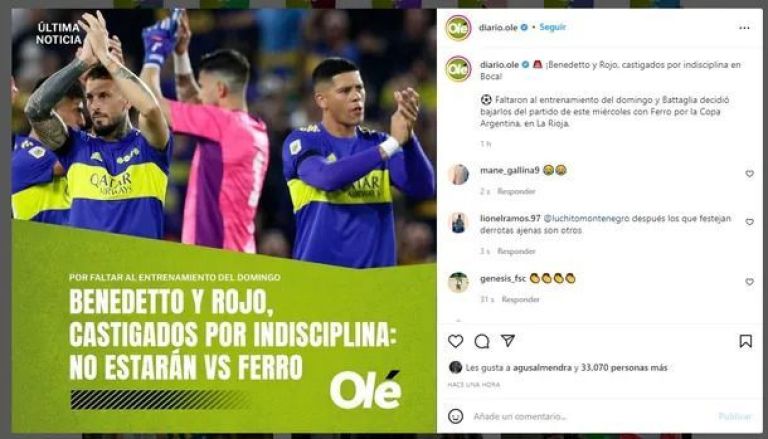
Task: Open list of 33.070 personas más
Action: (624, 367)
